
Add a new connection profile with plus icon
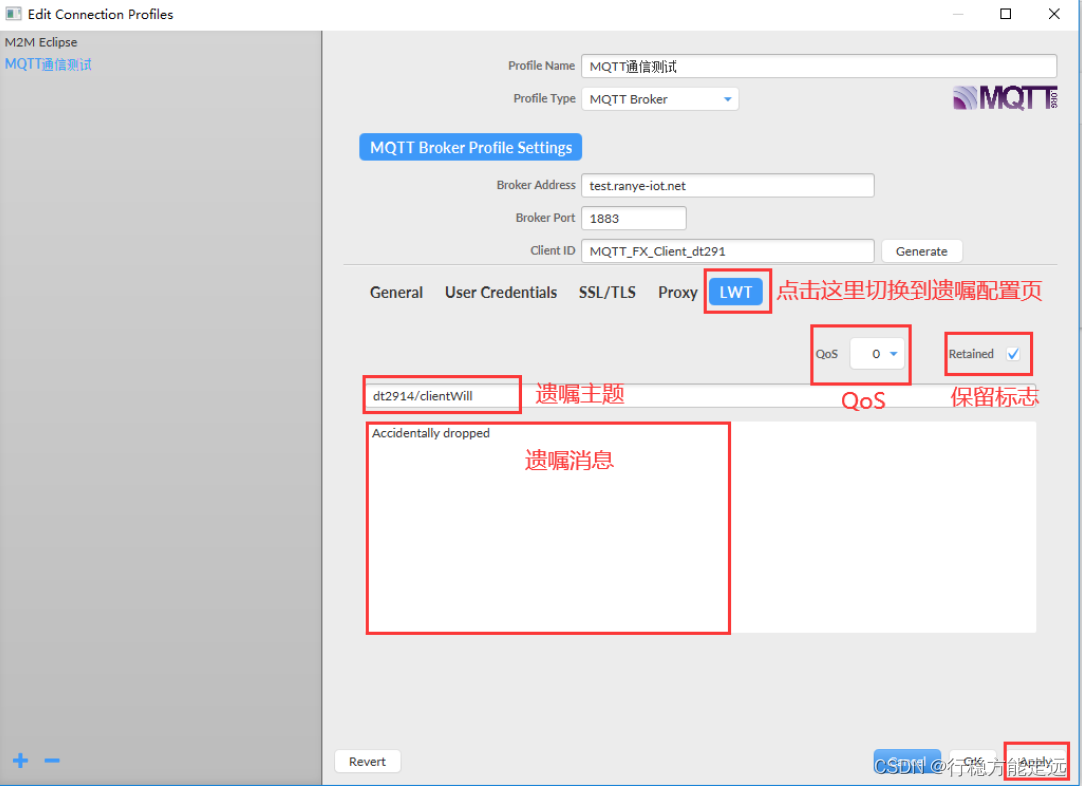(x=21, y=760)
